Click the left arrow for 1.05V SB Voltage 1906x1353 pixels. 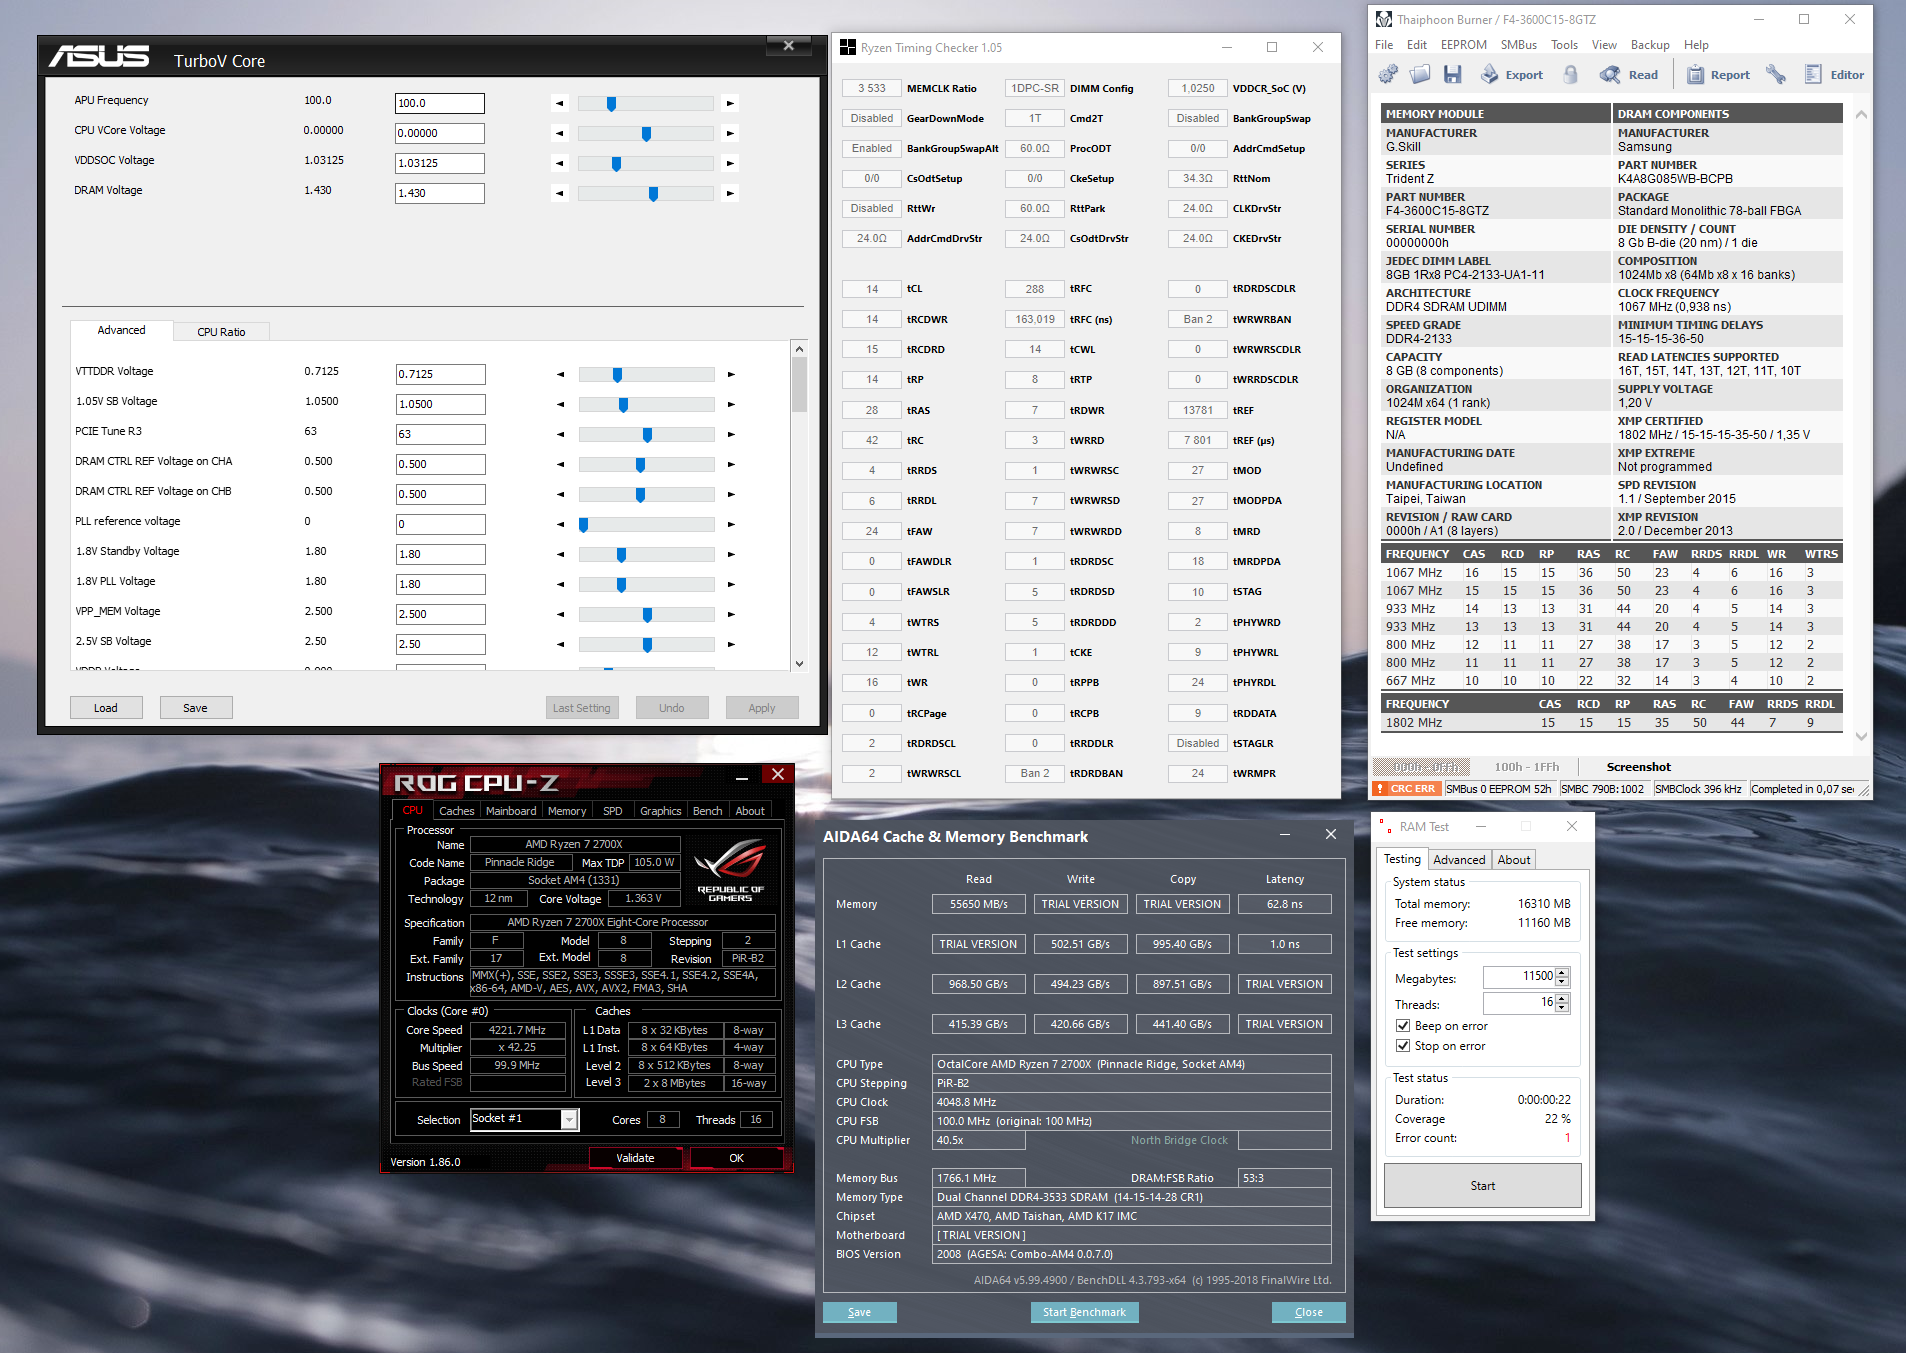click(x=560, y=404)
